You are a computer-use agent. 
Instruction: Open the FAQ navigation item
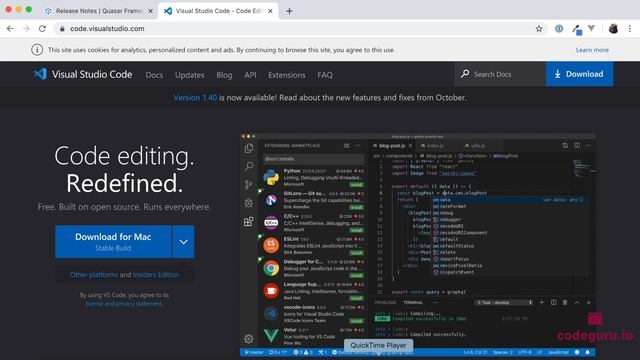[x=325, y=75]
